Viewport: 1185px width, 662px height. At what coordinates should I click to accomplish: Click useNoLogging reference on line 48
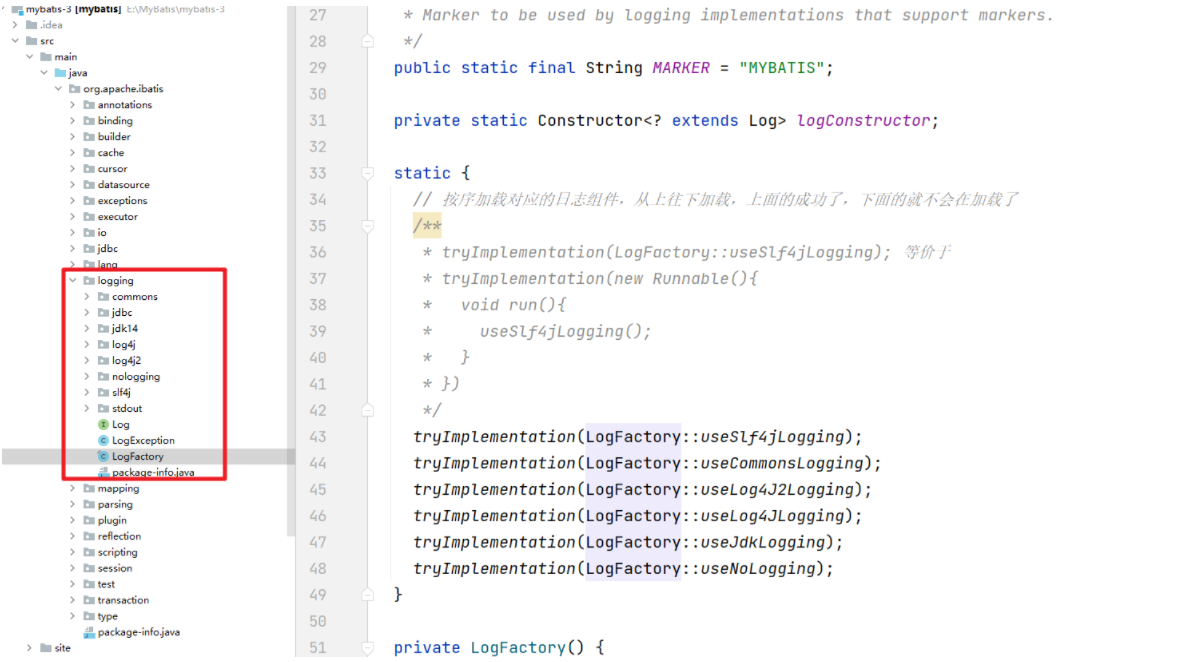758,569
